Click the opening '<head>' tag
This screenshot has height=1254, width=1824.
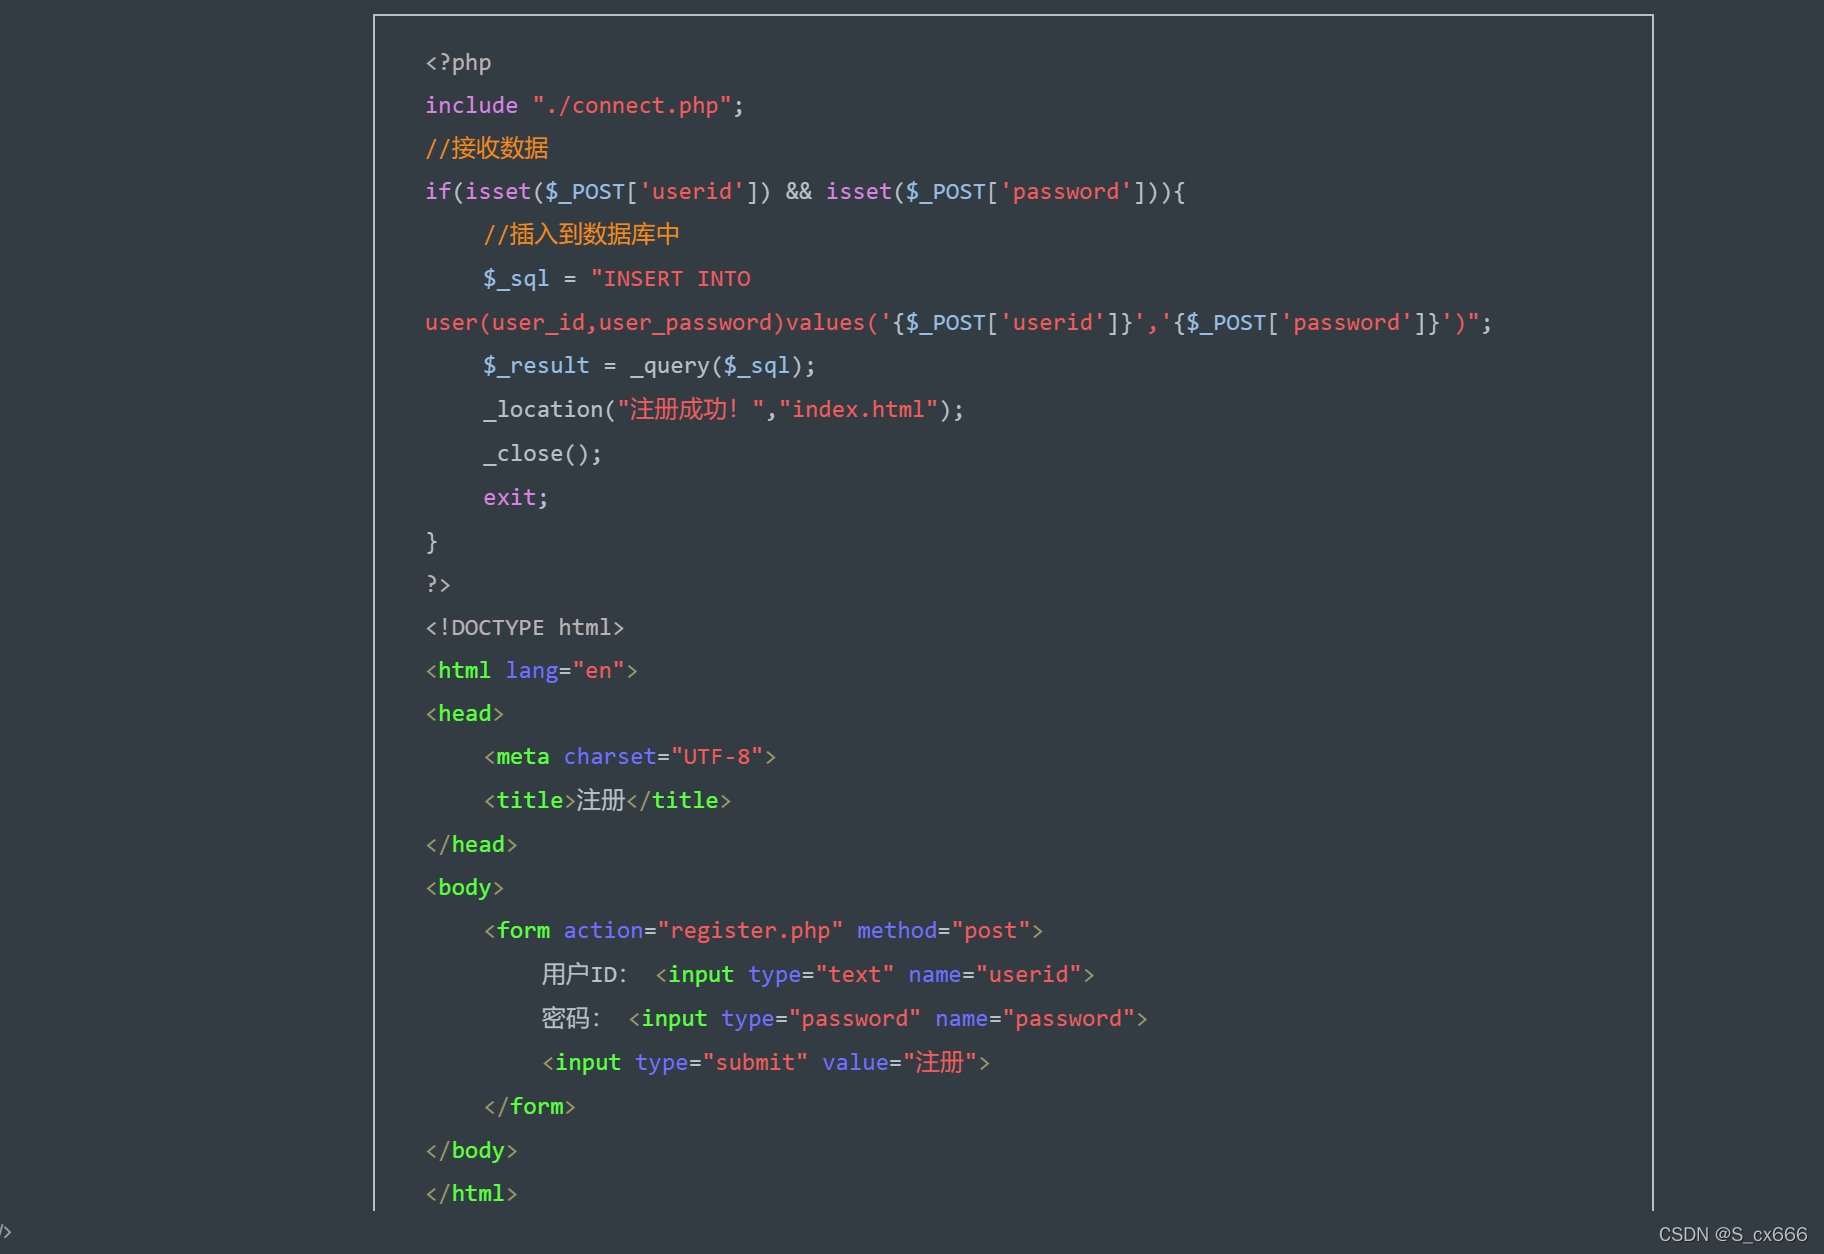click(464, 713)
